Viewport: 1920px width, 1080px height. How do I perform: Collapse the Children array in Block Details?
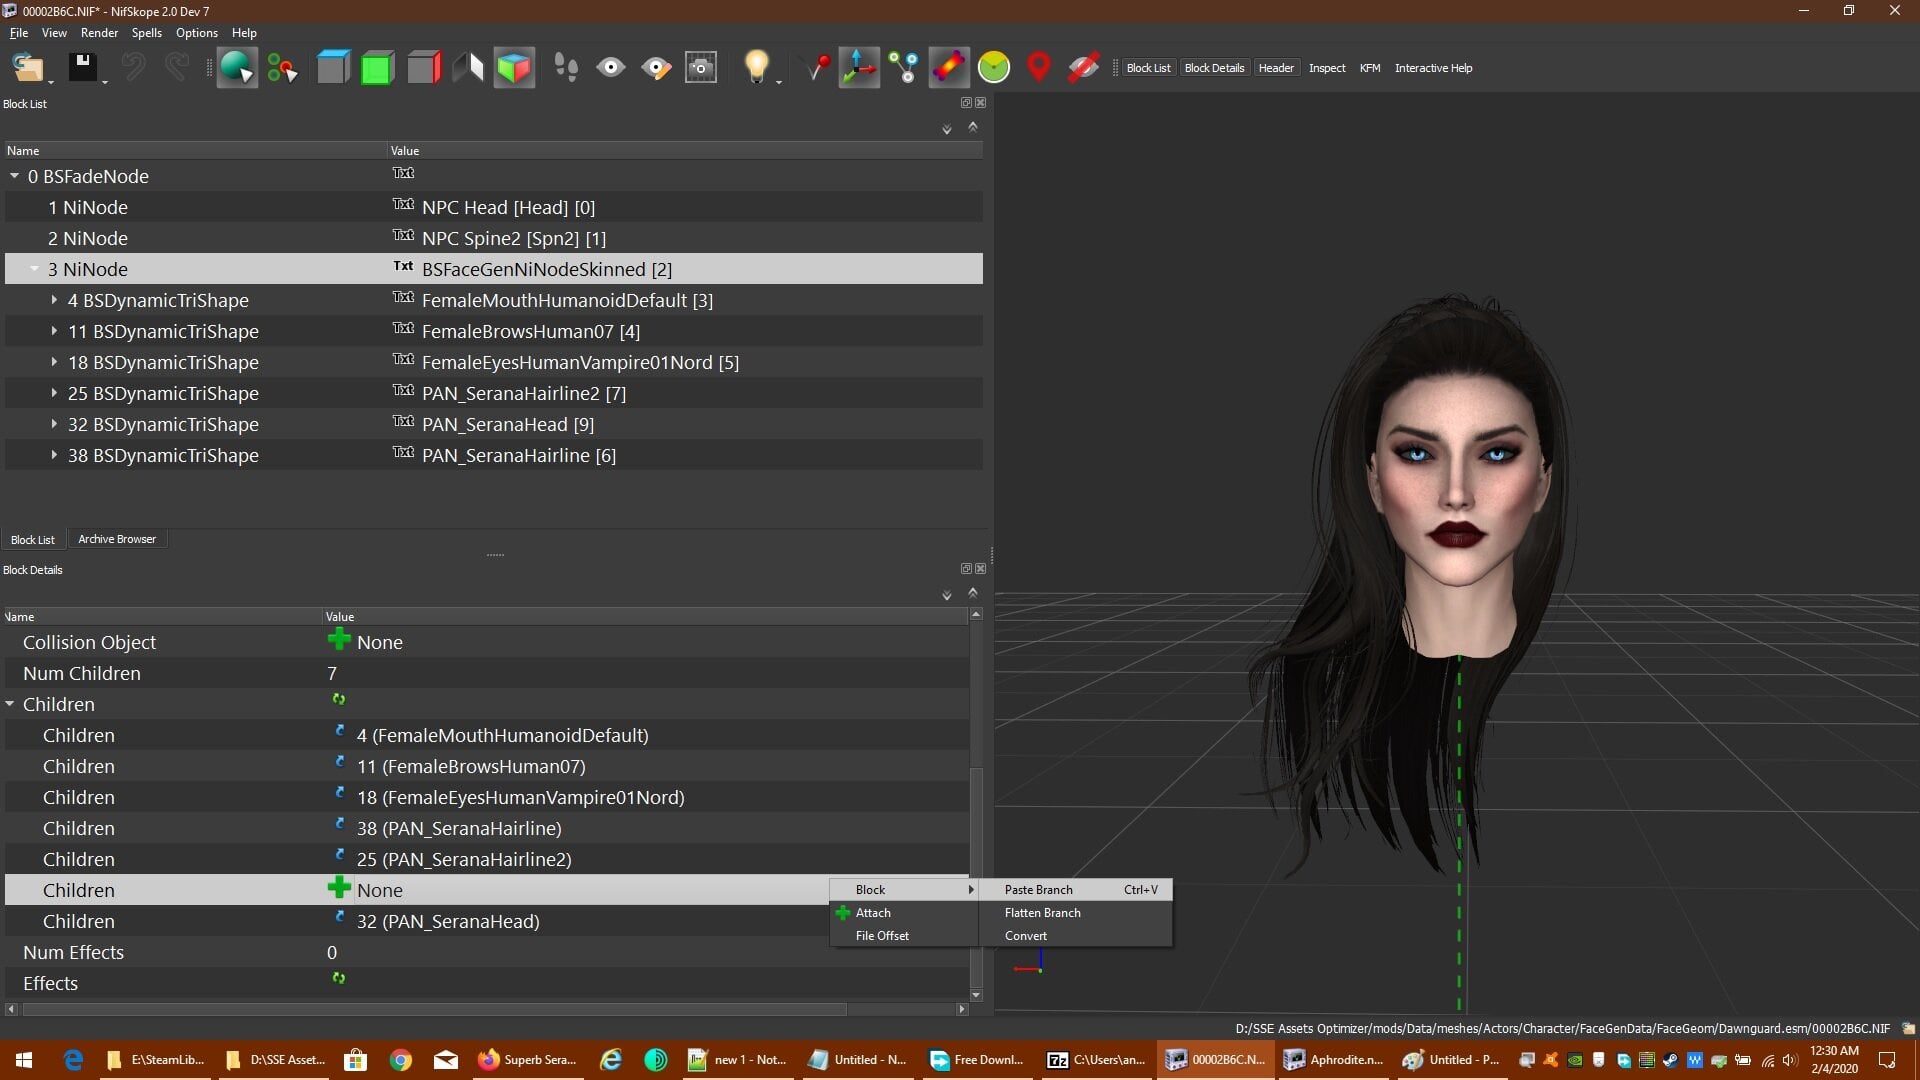pos(10,704)
